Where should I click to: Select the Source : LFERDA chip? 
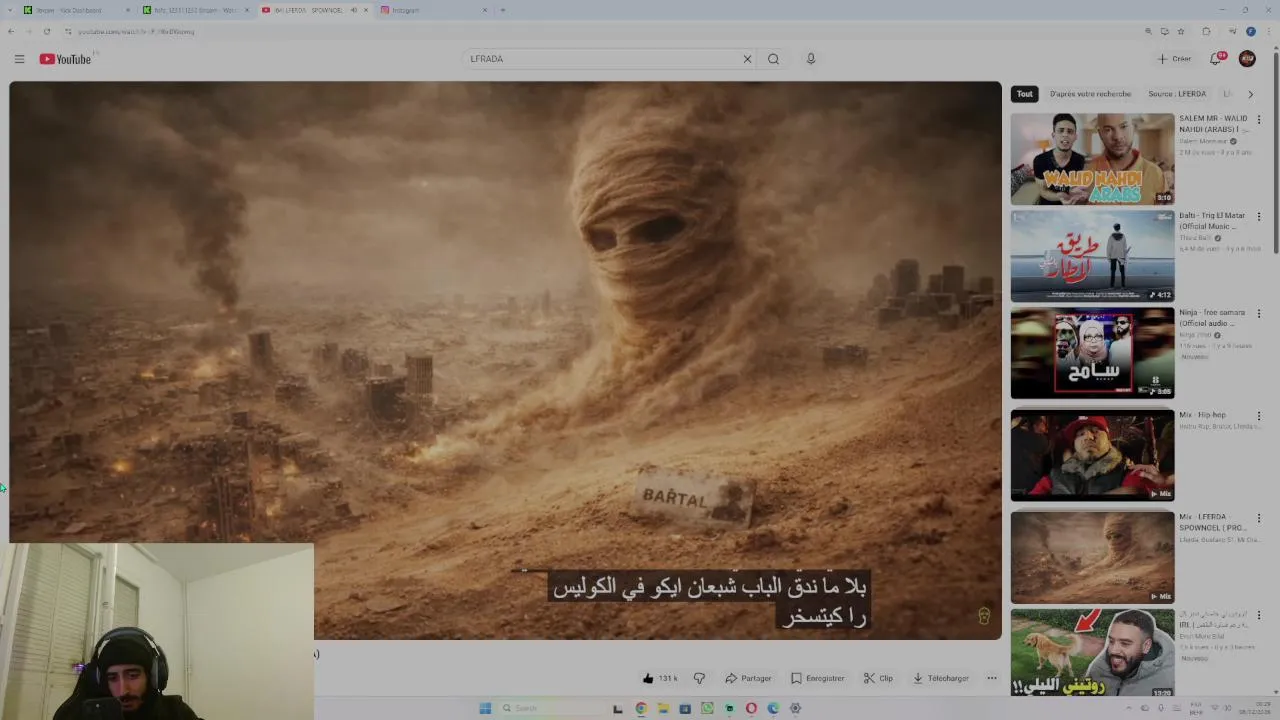click(x=1177, y=94)
